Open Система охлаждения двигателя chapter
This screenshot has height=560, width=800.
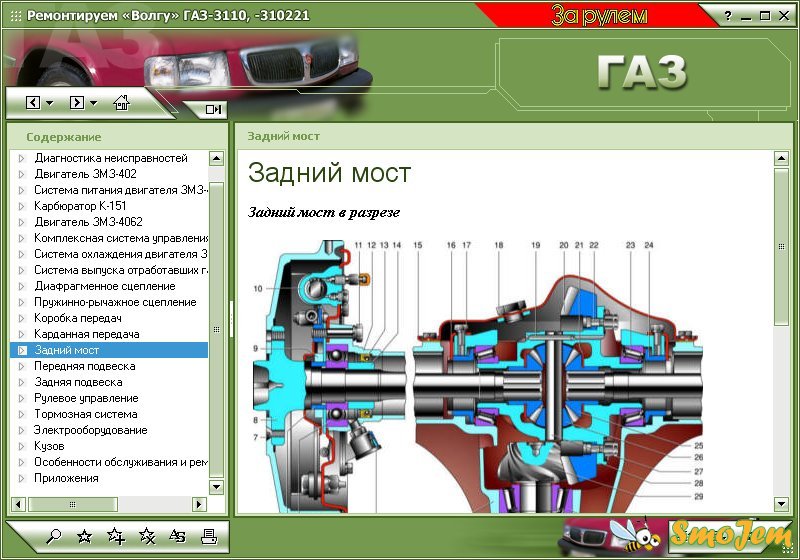[121, 254]
